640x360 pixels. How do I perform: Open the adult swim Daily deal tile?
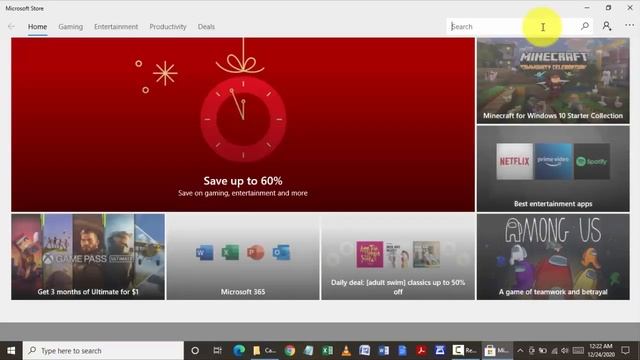(398, 257)
